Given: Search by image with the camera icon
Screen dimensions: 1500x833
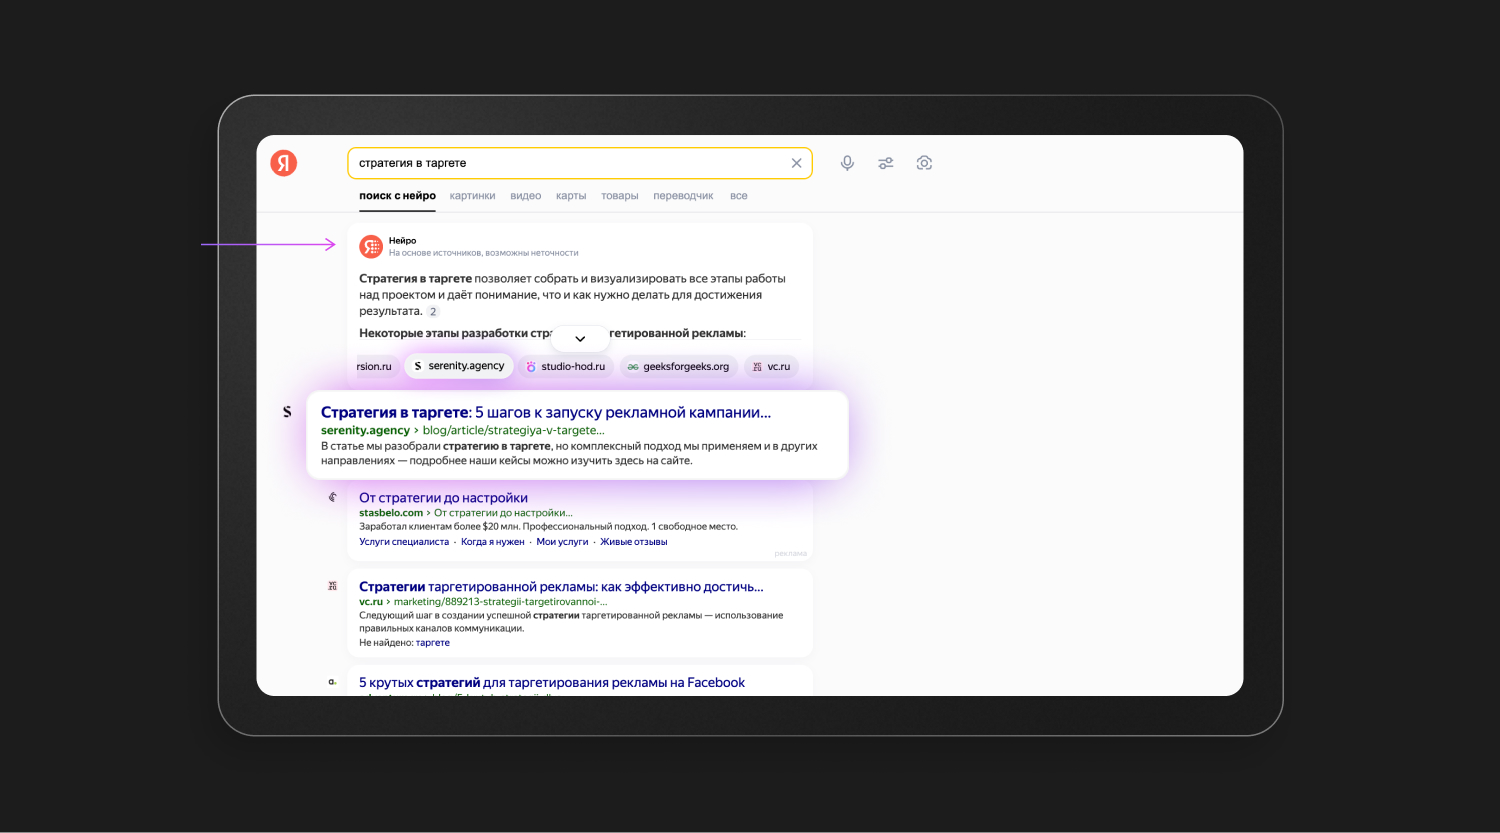Looking at the screenshot, I should tap(924, 163).
